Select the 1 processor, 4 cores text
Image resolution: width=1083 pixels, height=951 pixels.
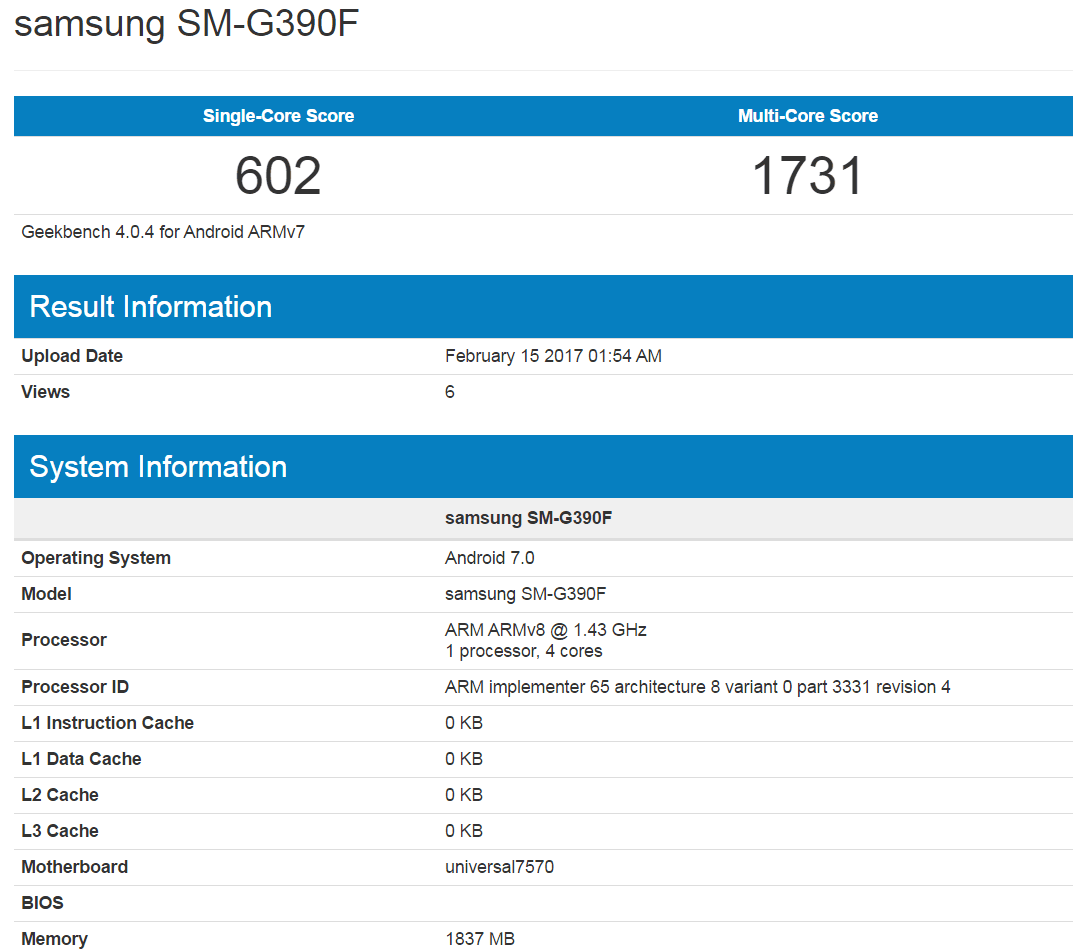click(x=524, y=651)
